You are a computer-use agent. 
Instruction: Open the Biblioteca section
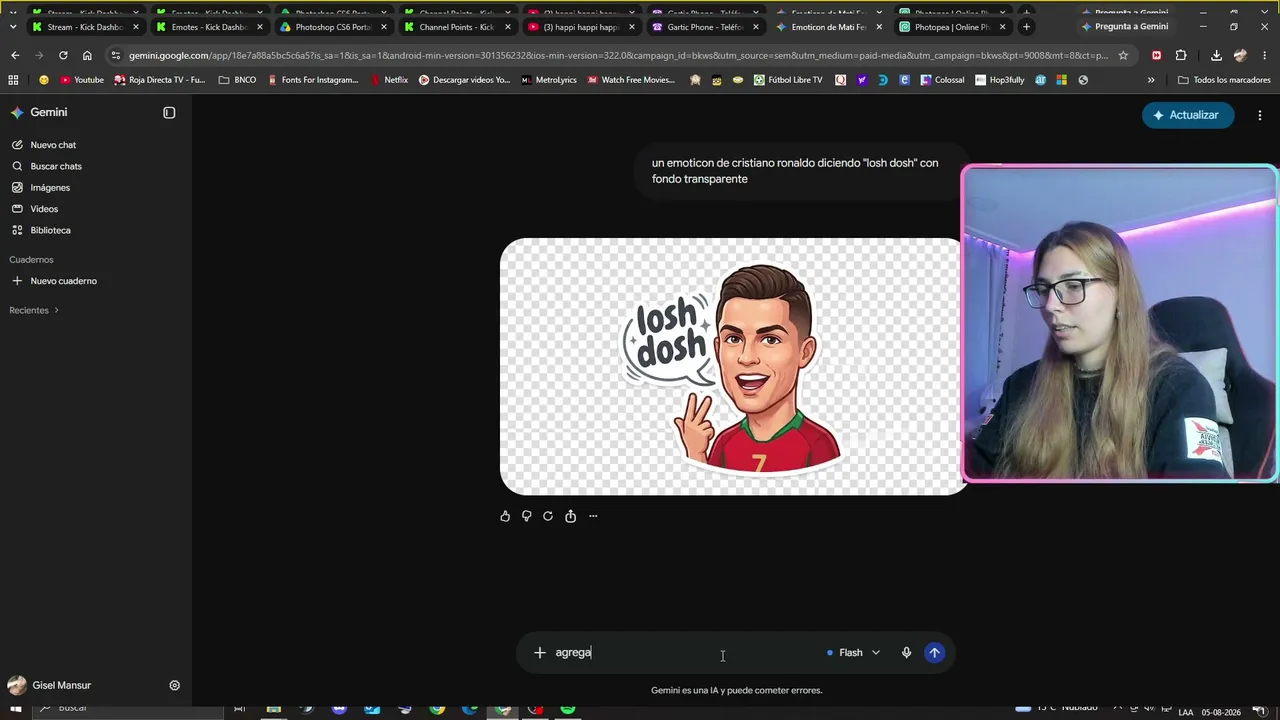coord(50,230)
